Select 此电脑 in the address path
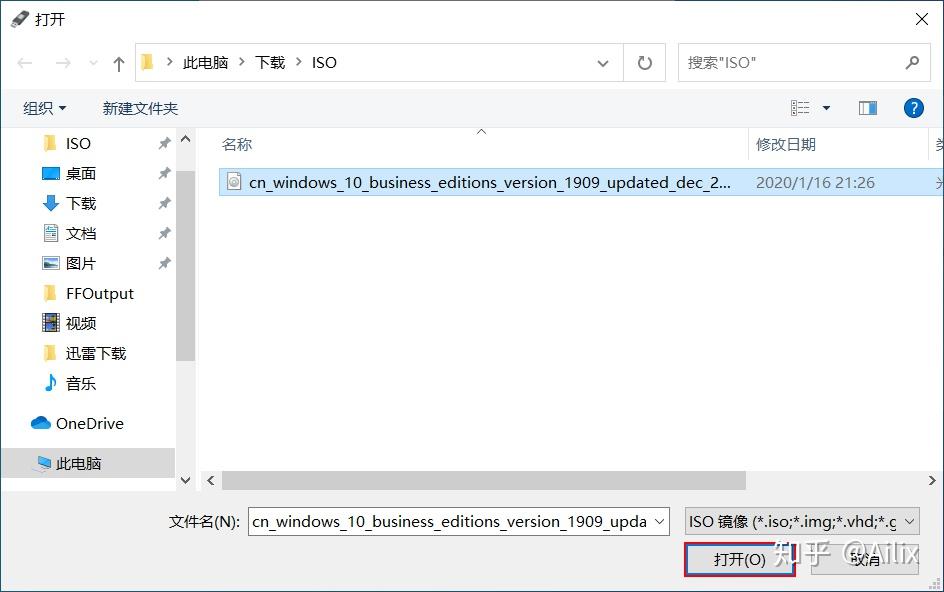Image resolution: width=944 pixels, height=592 pixels. coord(205,63)
